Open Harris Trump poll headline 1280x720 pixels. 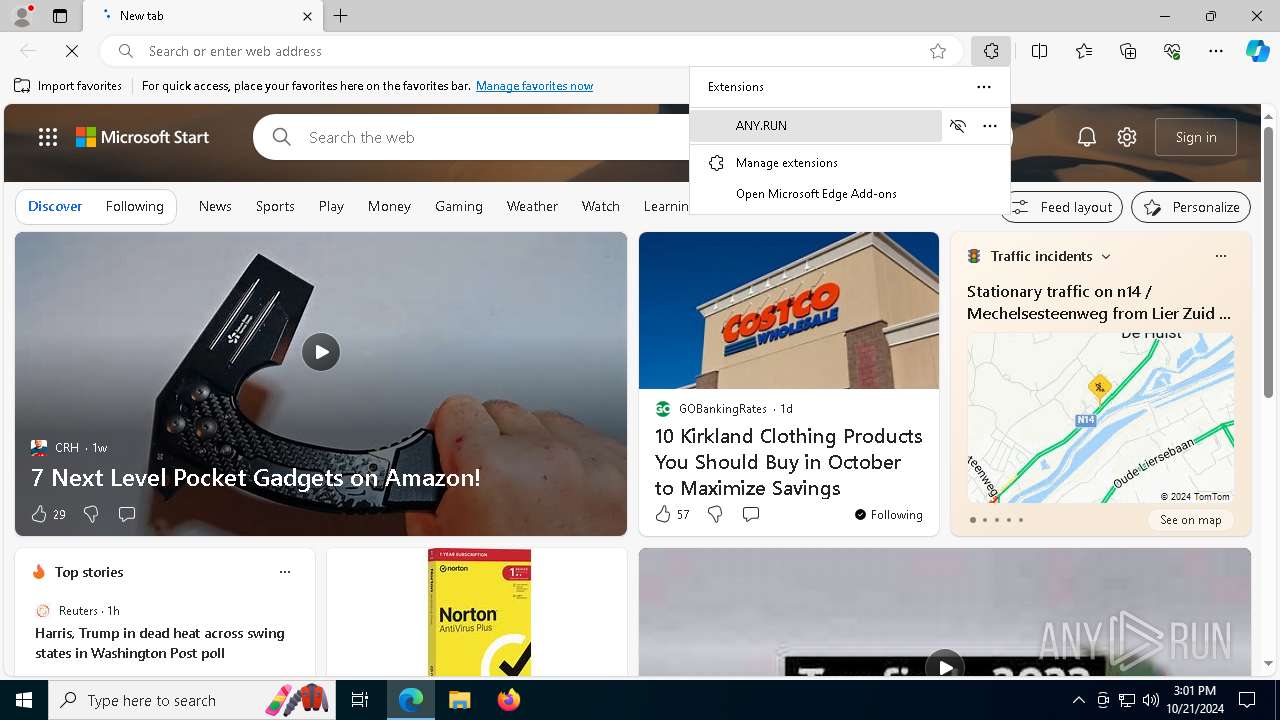[x=160, y=643]
